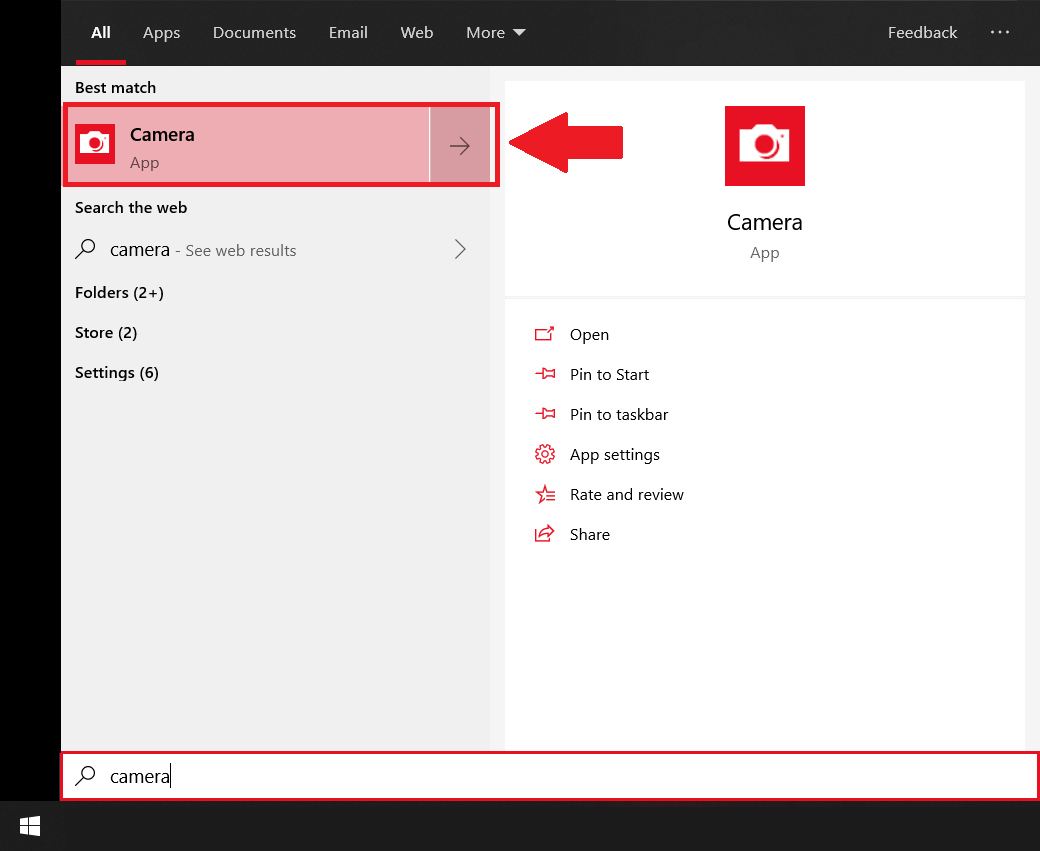Click the Feedback link

[922, 32]
